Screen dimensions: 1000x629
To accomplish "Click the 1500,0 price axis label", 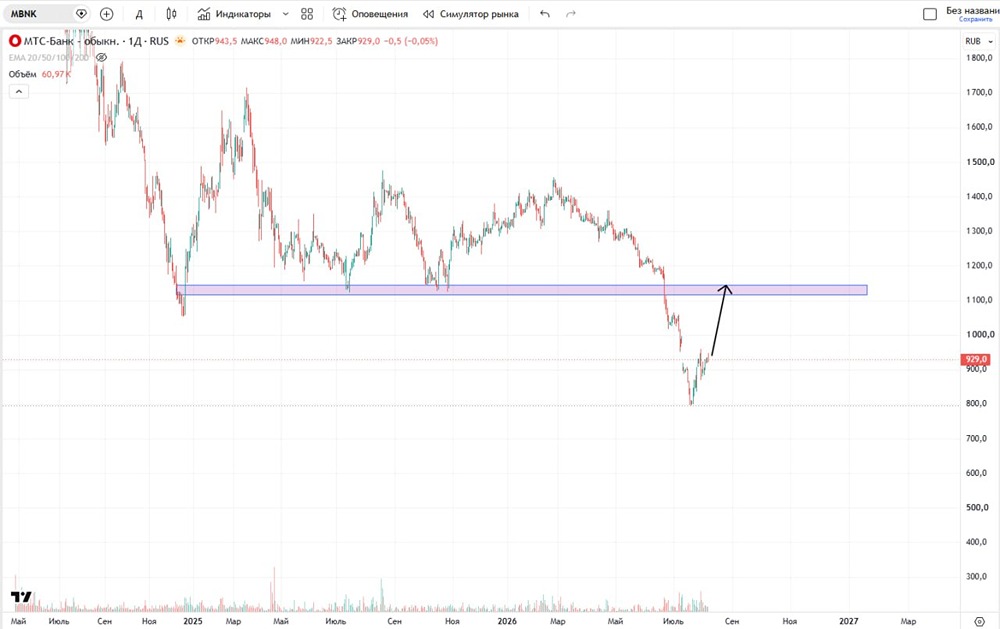I will point(979,162).
